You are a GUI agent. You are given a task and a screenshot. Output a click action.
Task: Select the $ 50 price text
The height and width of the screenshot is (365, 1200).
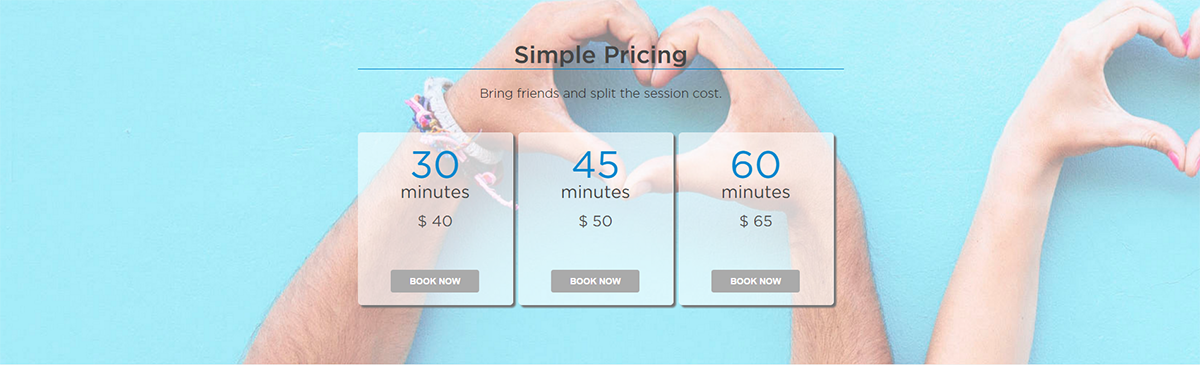(x=595, y=221)
